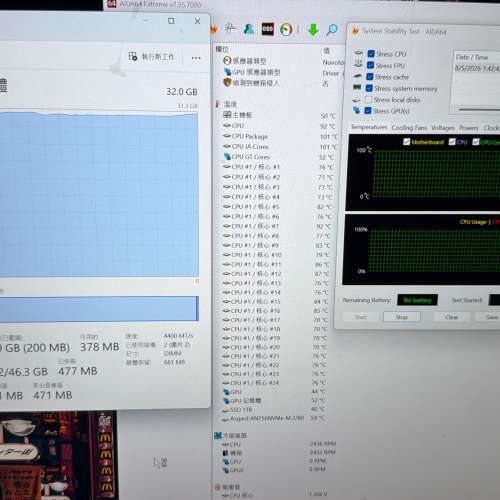The height and width of the screenshot is (500, 500).
Task: Check the Stress local disks box
Action: 368,99
